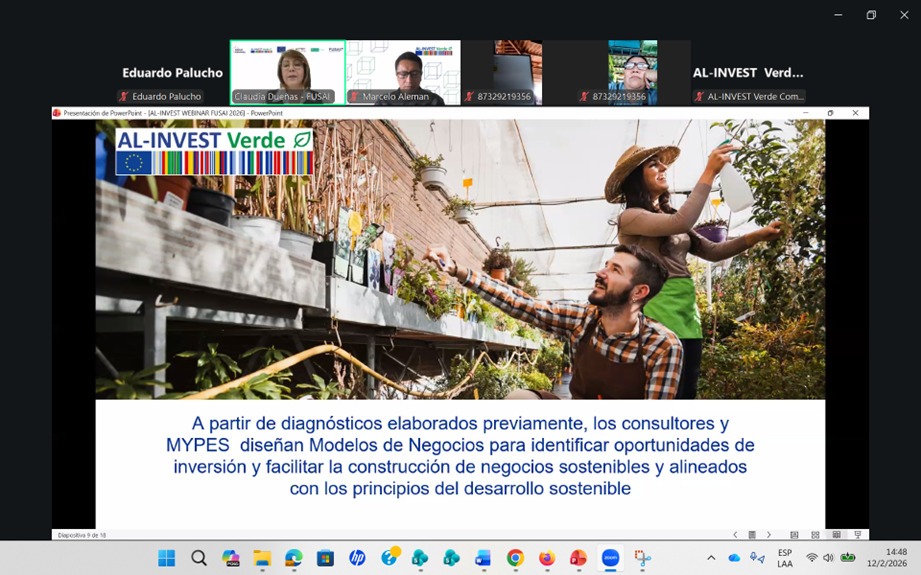Screen dimensions: 921x575
Task: Click PowerPoint title bar text AL-INVEST WEBINAR FUSAI 2026
Action: point(196,113)
